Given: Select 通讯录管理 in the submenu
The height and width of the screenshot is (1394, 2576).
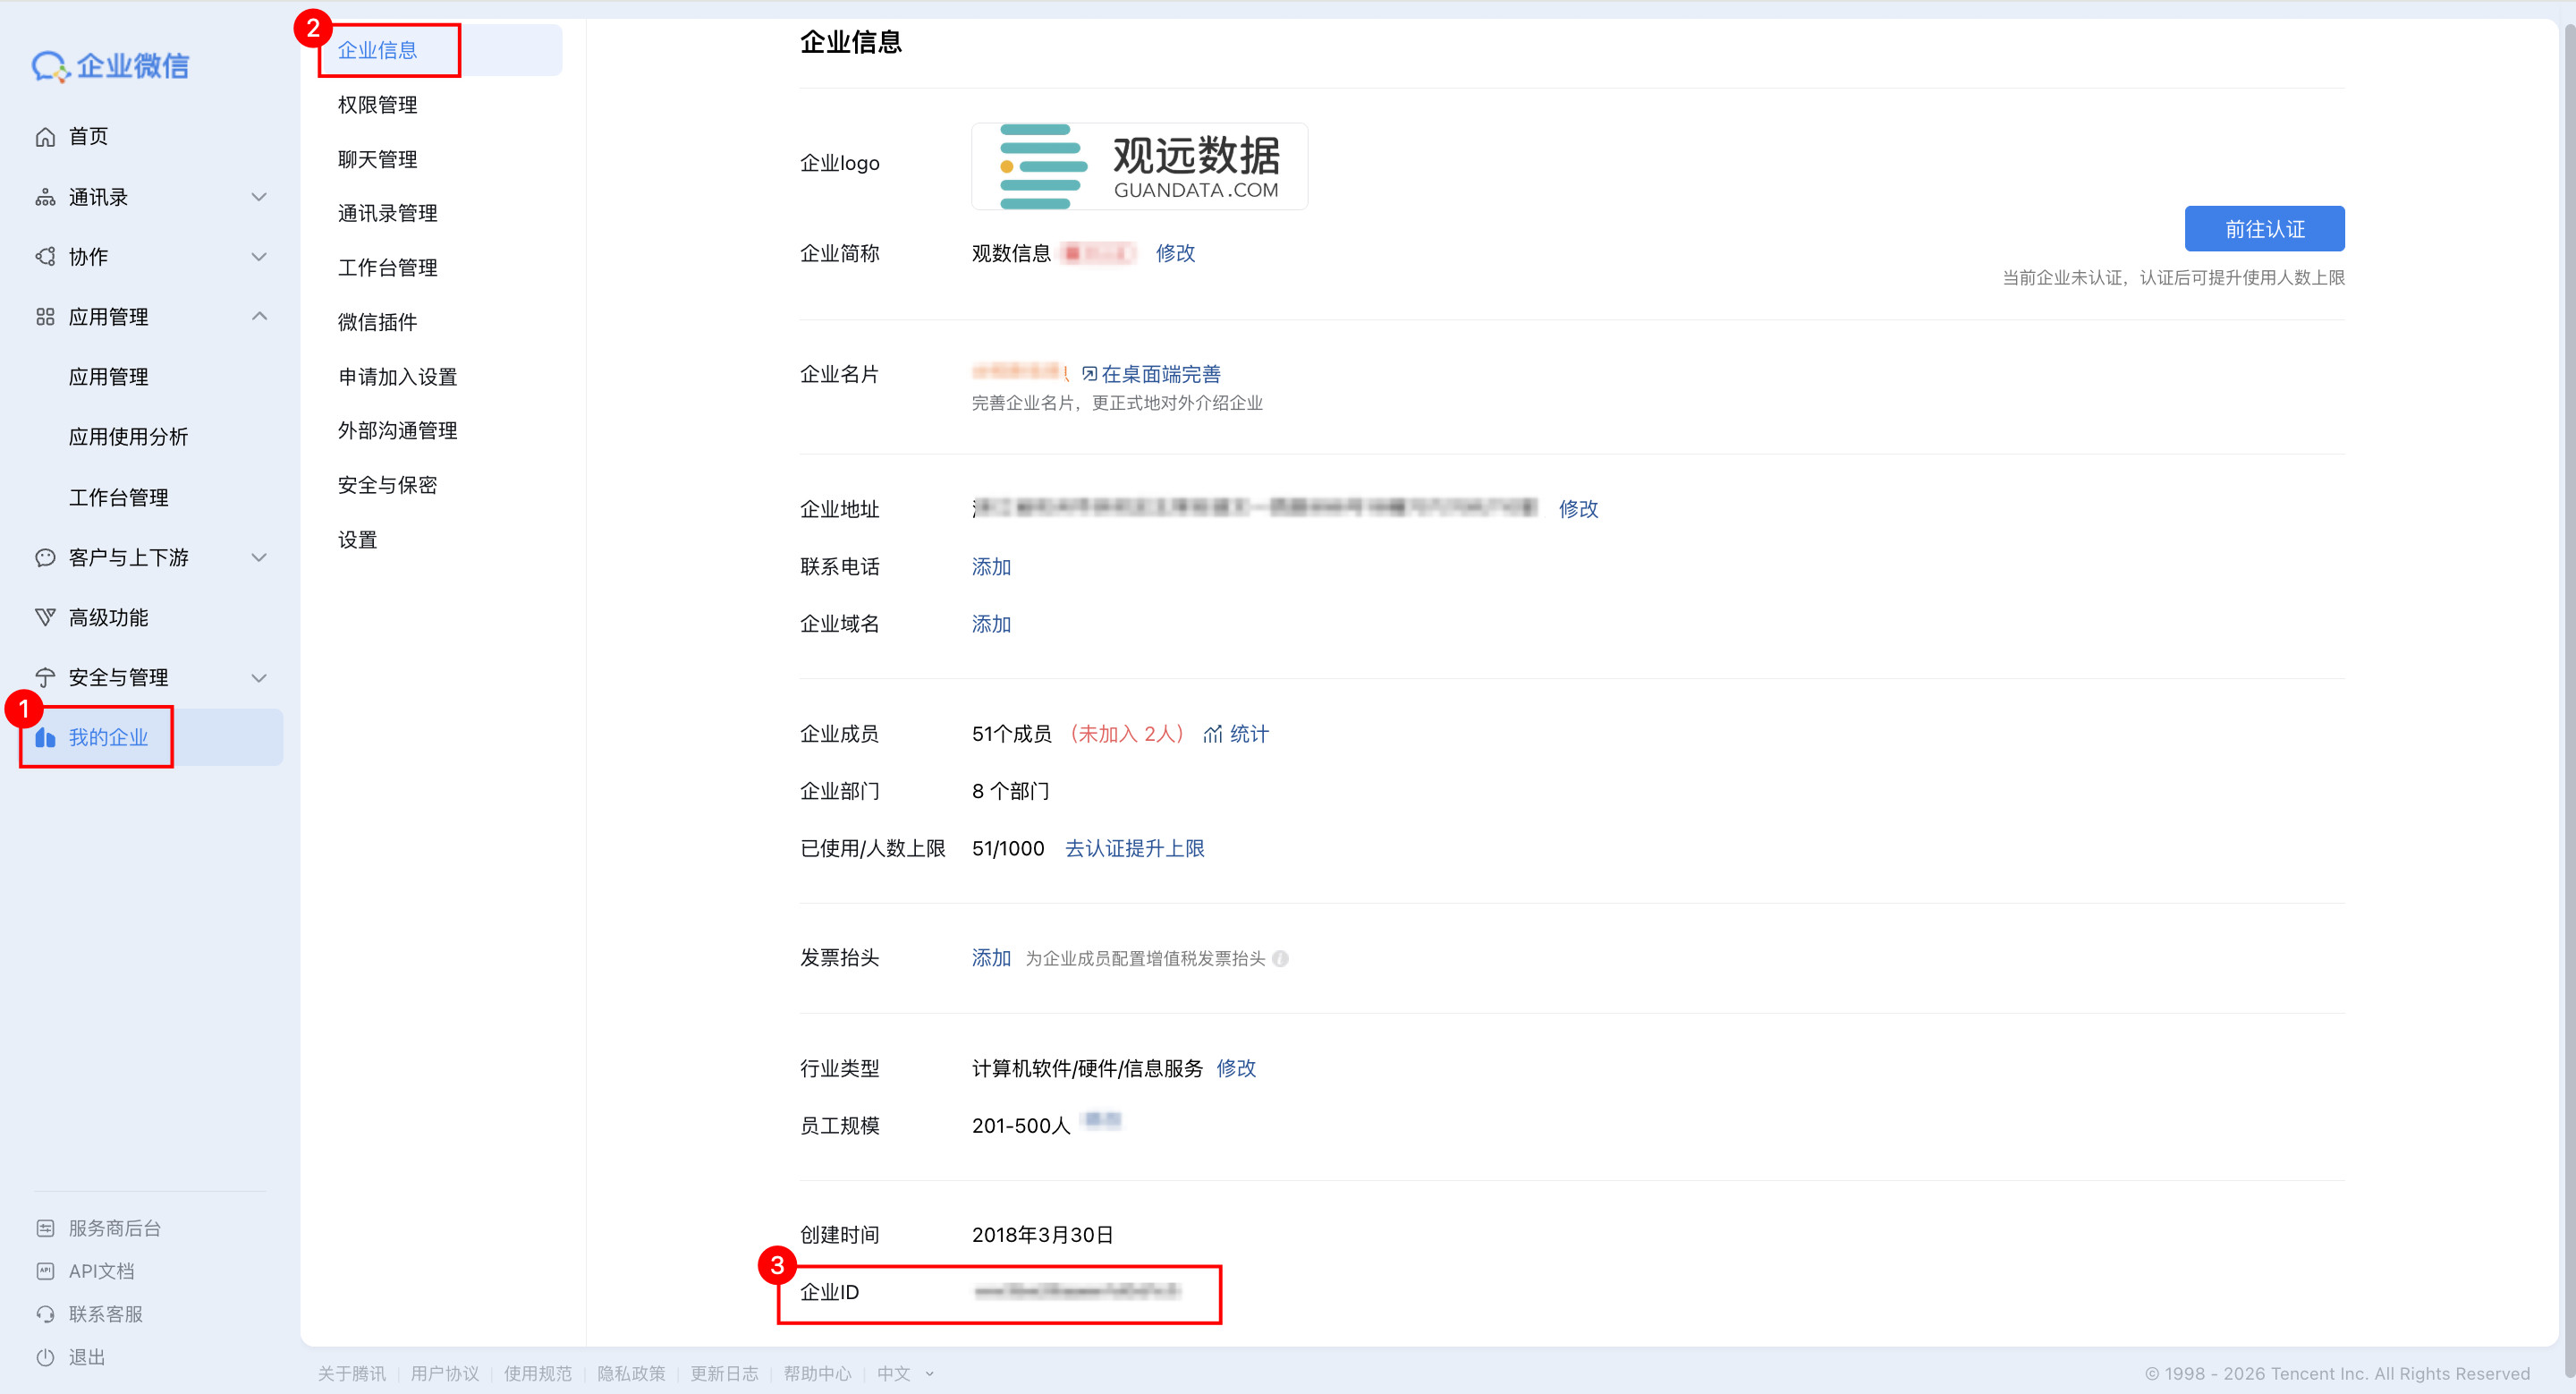Looking at the screenshot, I should pos(387,213).
